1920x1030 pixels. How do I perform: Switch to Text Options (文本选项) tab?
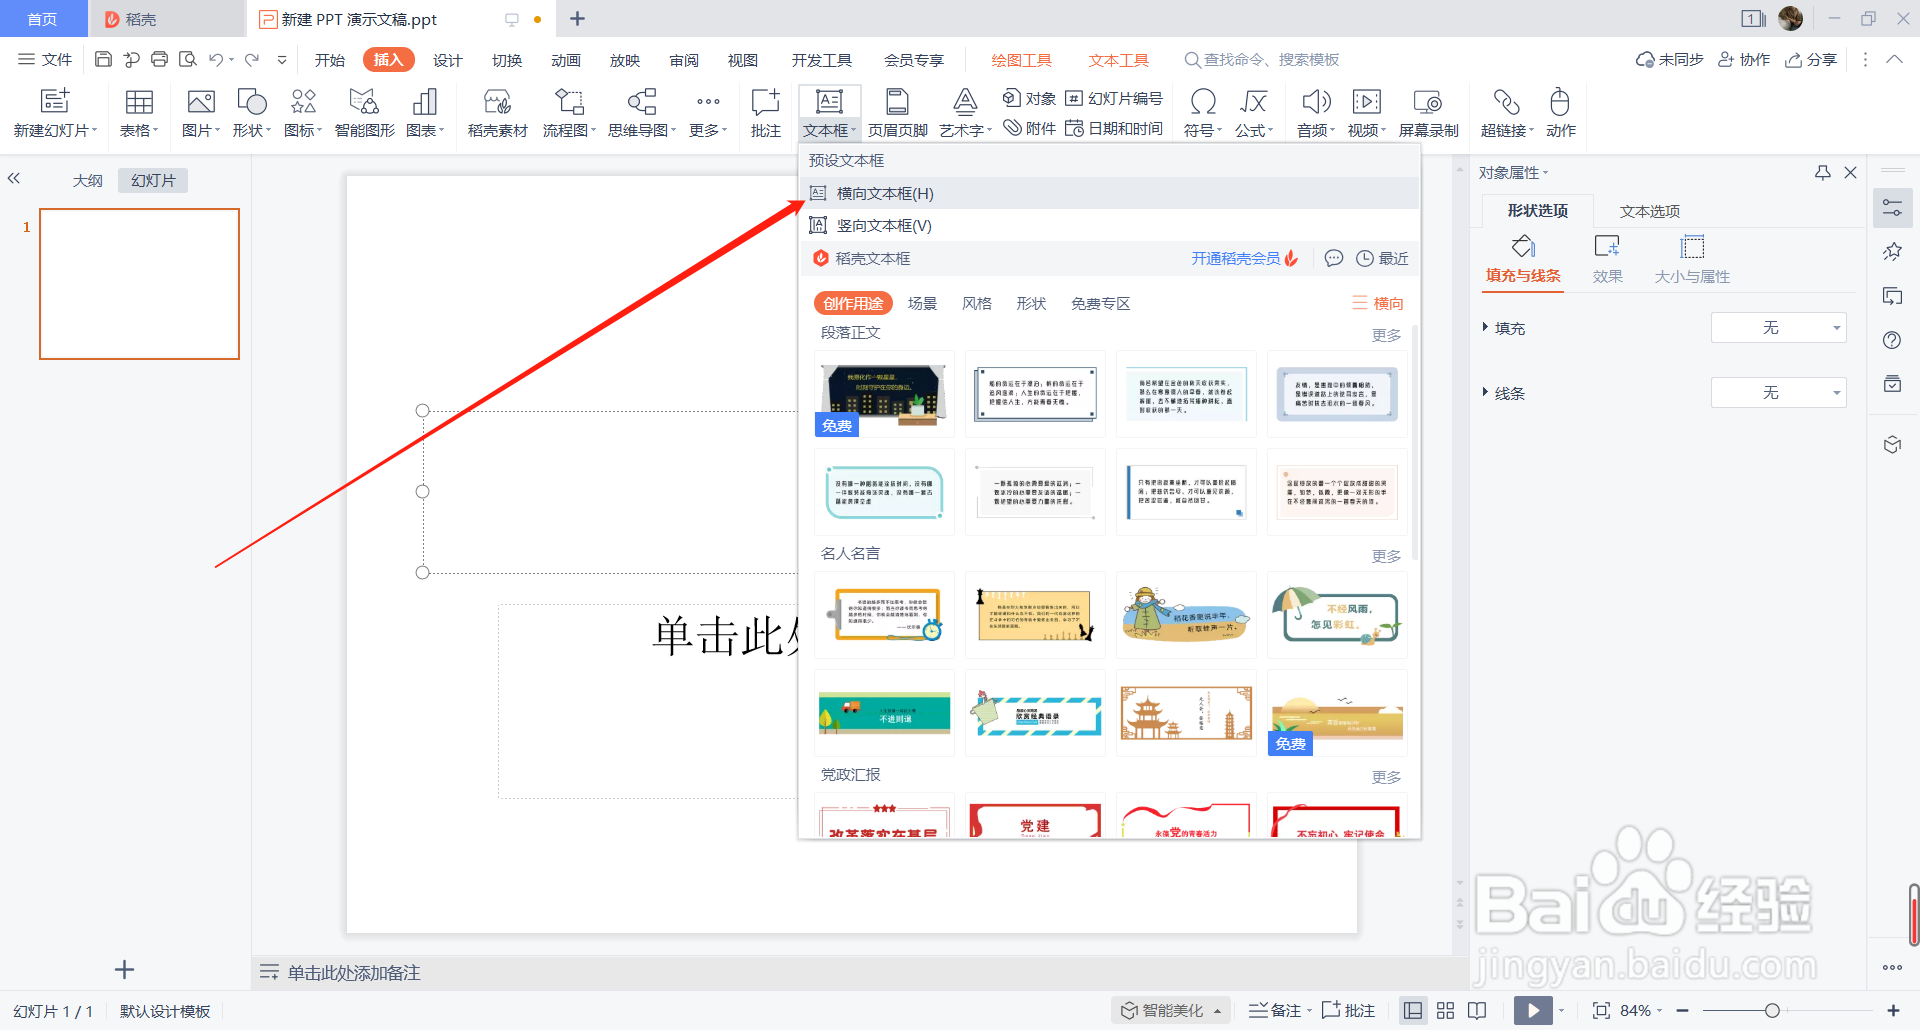coord(1650,211)
